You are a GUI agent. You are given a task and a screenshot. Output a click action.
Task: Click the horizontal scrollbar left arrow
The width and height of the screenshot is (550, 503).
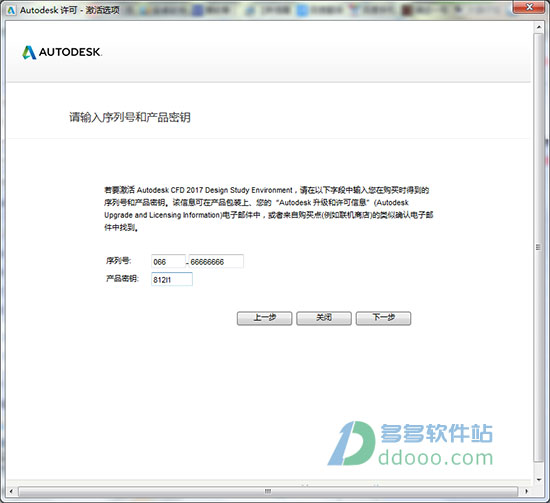(12, 491)
